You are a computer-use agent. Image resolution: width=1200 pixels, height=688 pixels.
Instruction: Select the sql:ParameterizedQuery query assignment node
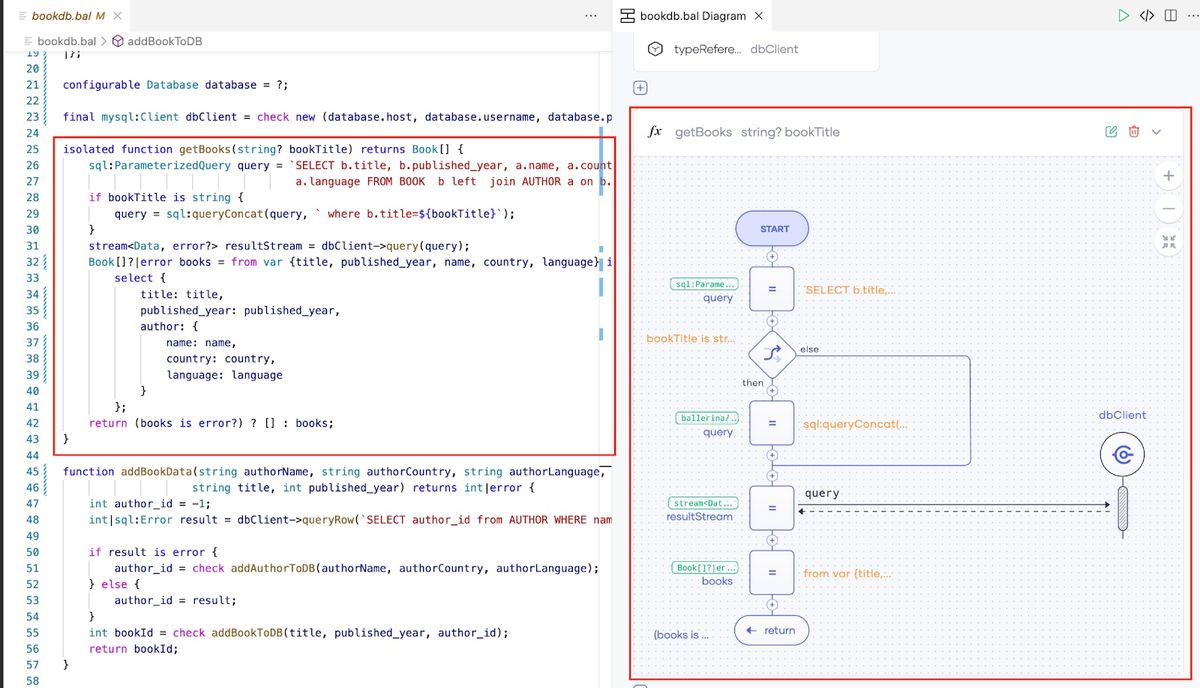coord(772,289)
